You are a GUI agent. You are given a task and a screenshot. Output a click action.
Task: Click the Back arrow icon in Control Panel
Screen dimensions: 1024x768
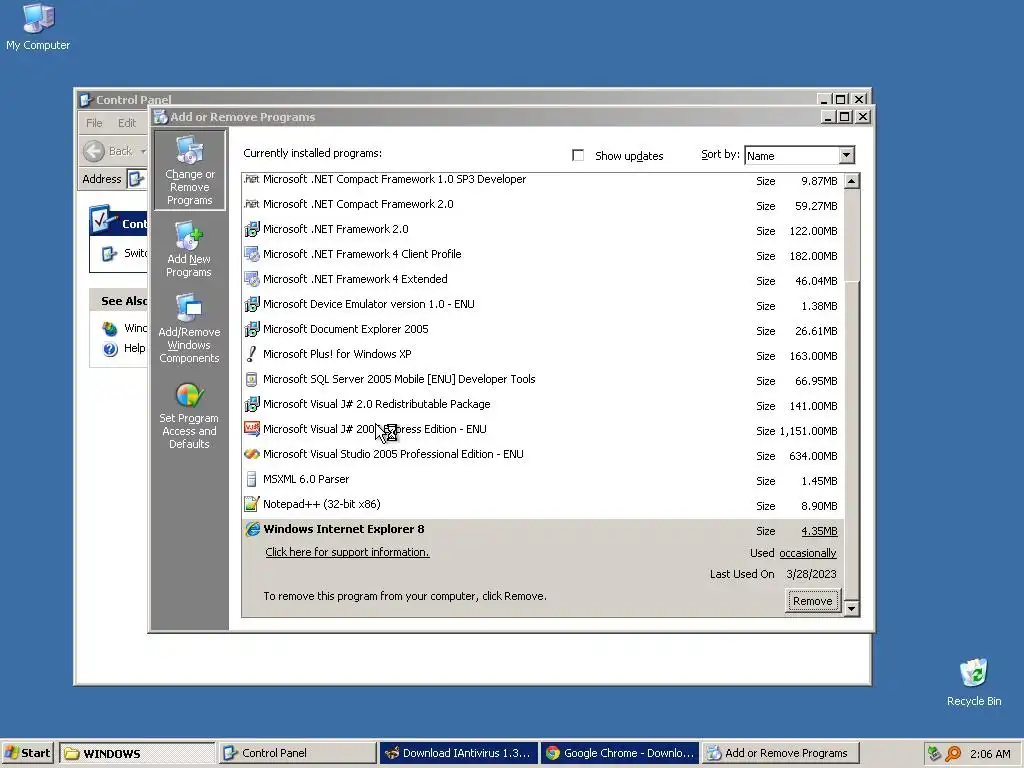click(94, 151)
